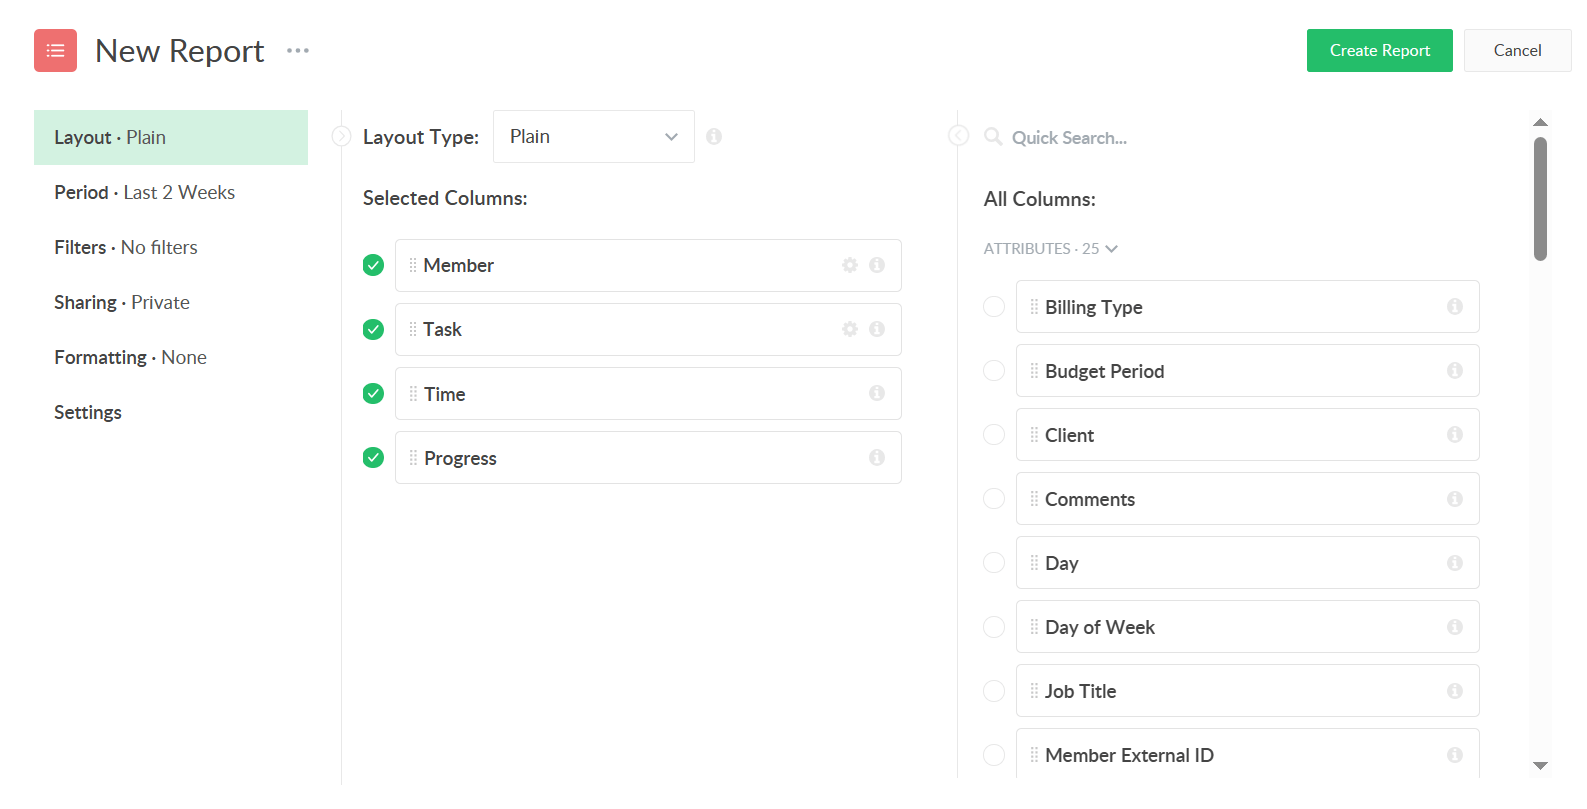Click info icon on Time column
The height and width of the screenshot is (809, 1587).
[x=877, y=393]
